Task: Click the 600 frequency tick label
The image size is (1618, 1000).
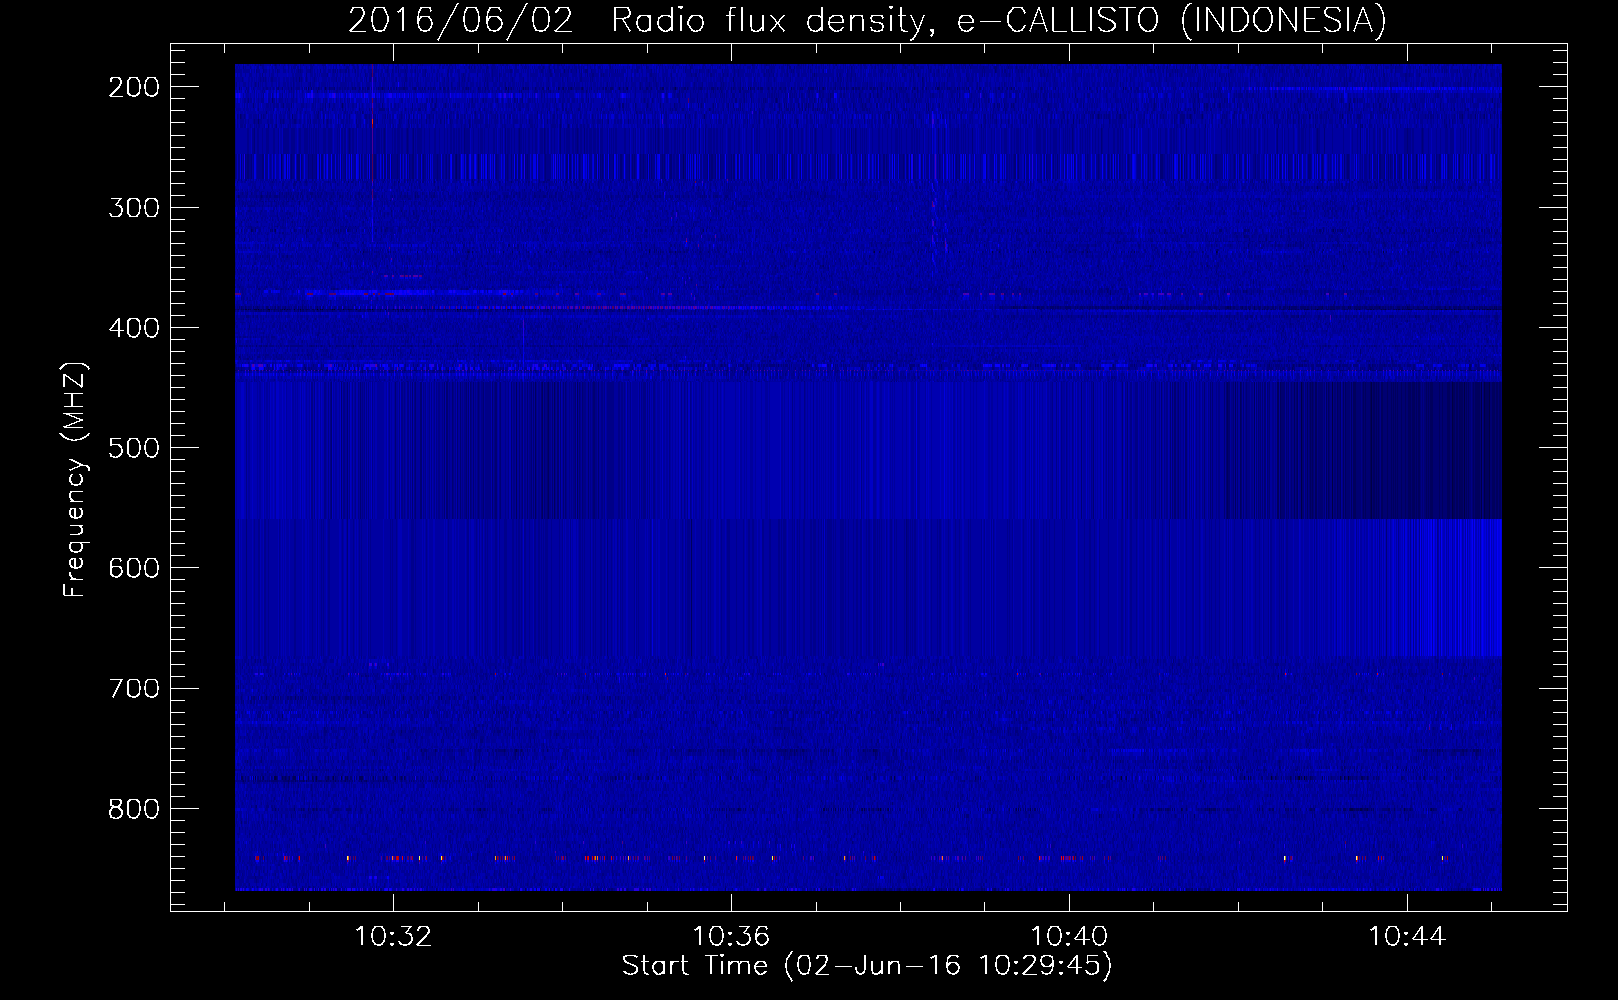Action: [134, 568]
